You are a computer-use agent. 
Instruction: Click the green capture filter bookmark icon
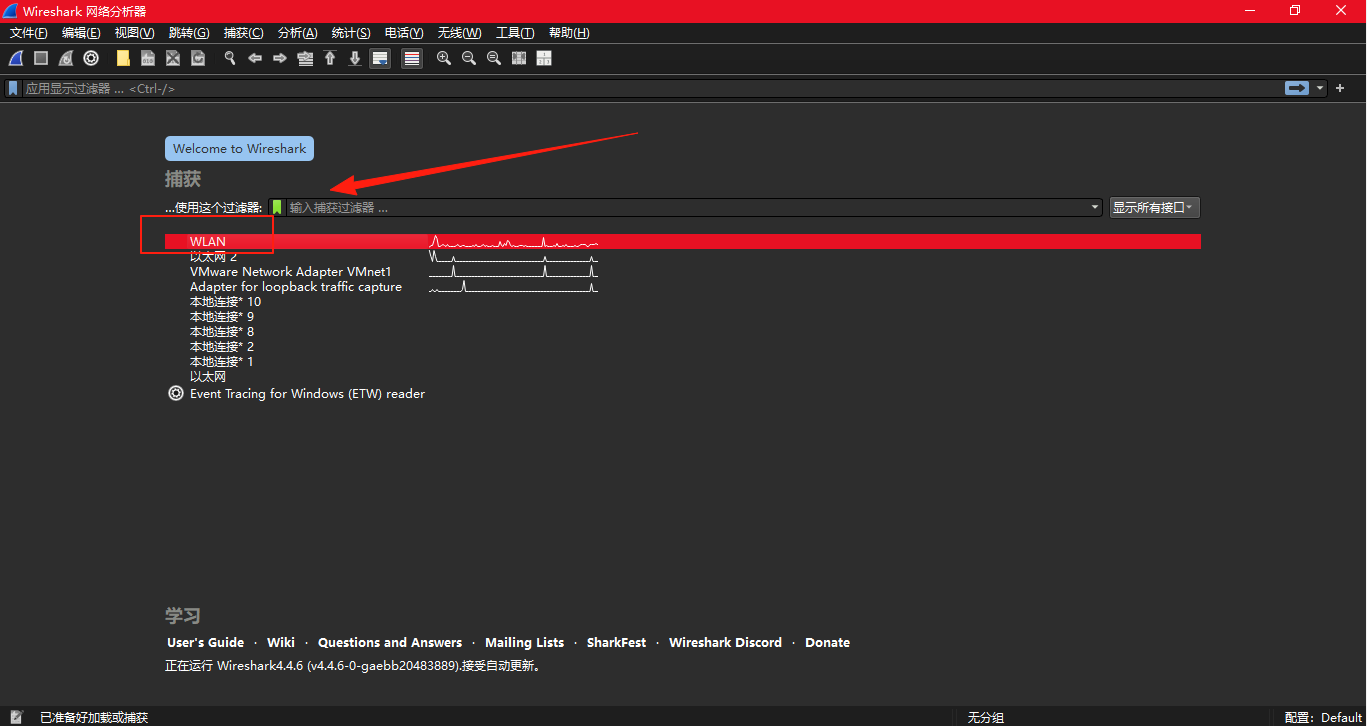point(277,207)
